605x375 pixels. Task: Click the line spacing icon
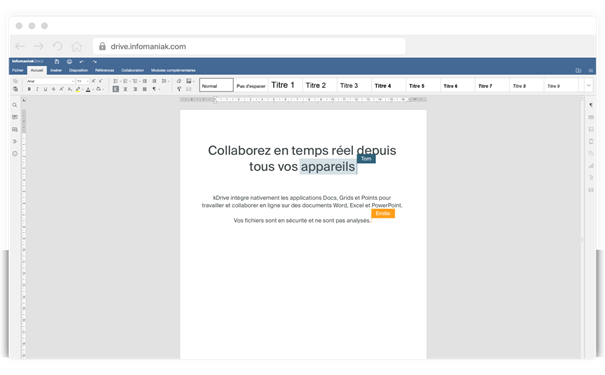point(164,81)
